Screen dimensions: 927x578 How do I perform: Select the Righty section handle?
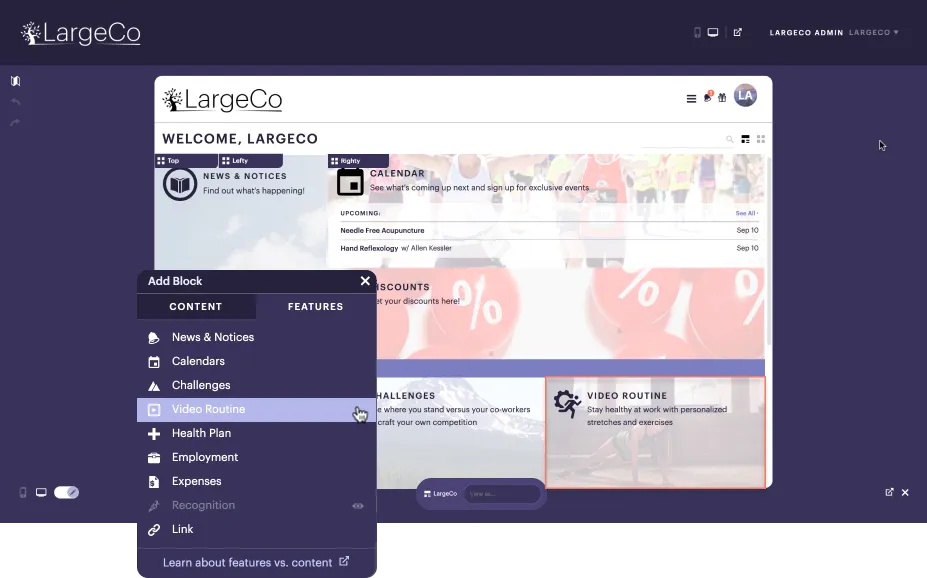(x=358, y=161)
